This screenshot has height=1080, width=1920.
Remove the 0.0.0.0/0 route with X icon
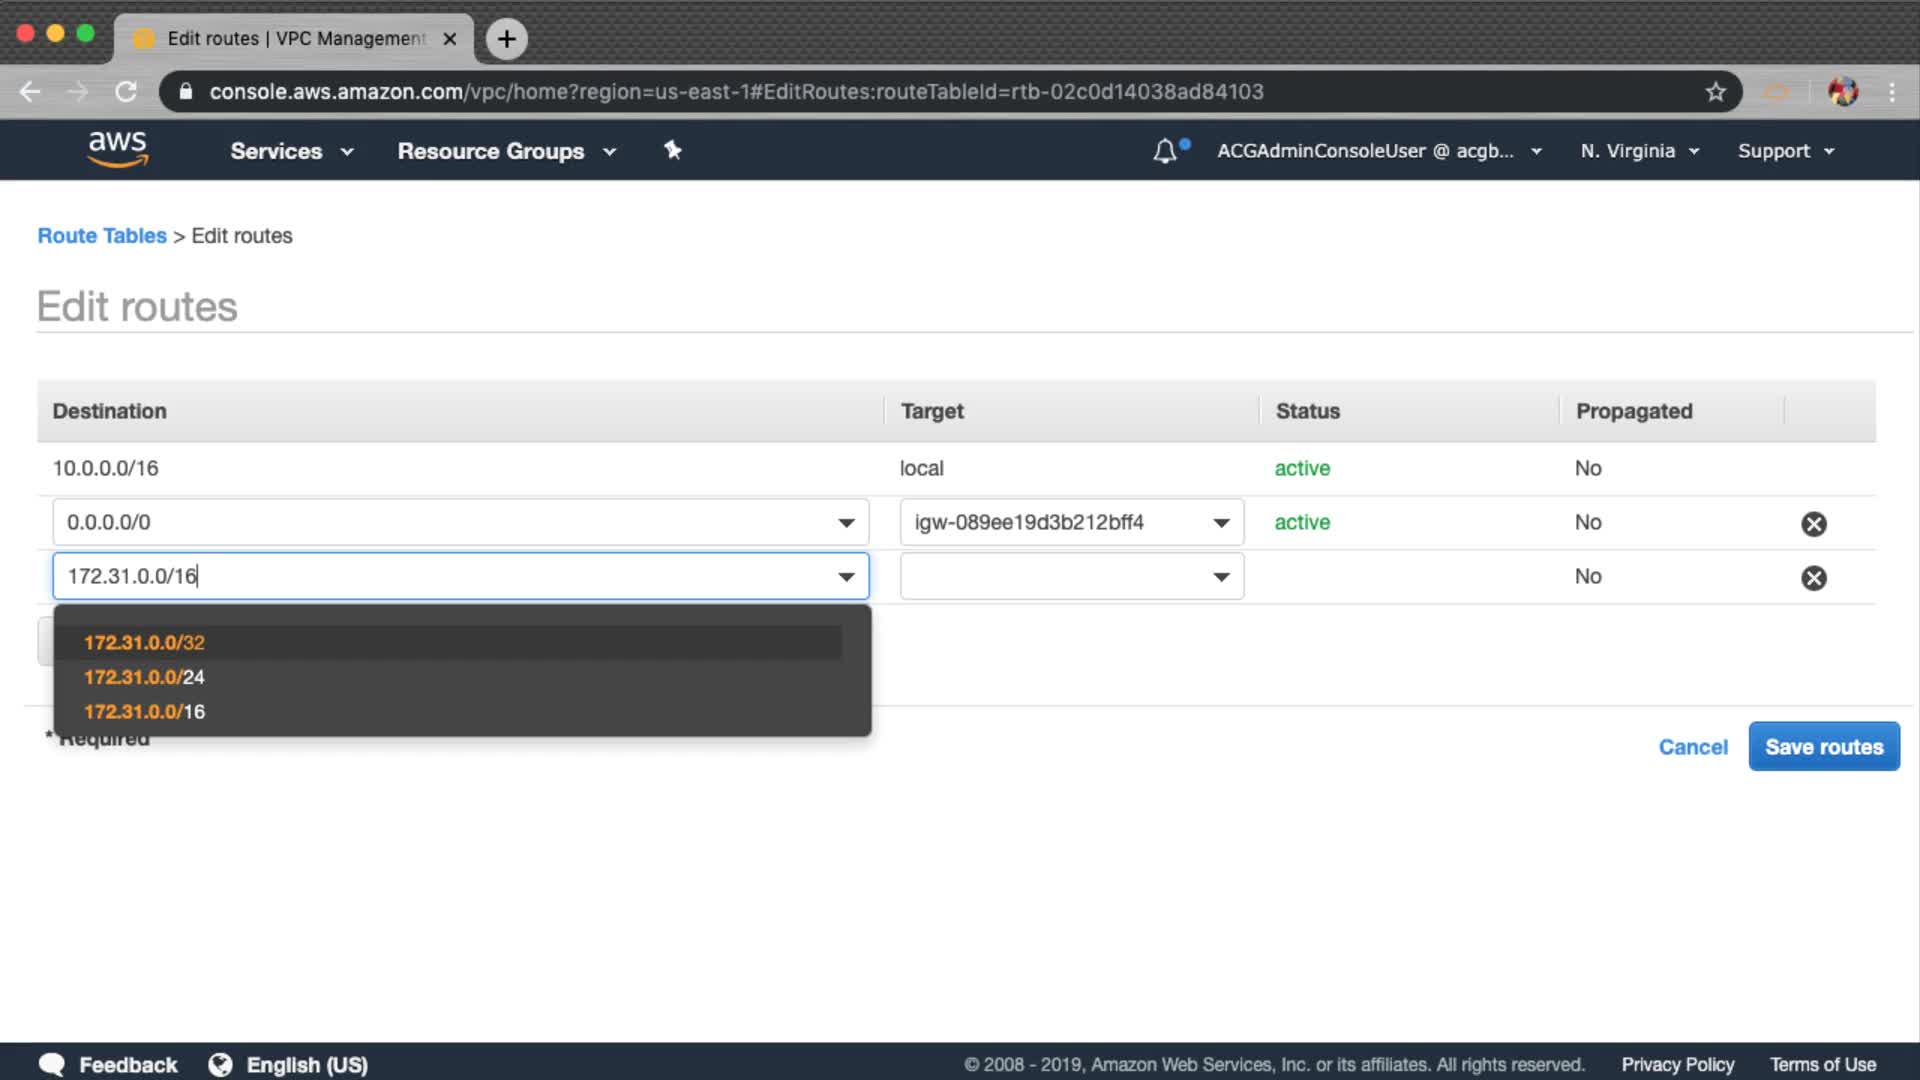click(x=1813, y=524)
